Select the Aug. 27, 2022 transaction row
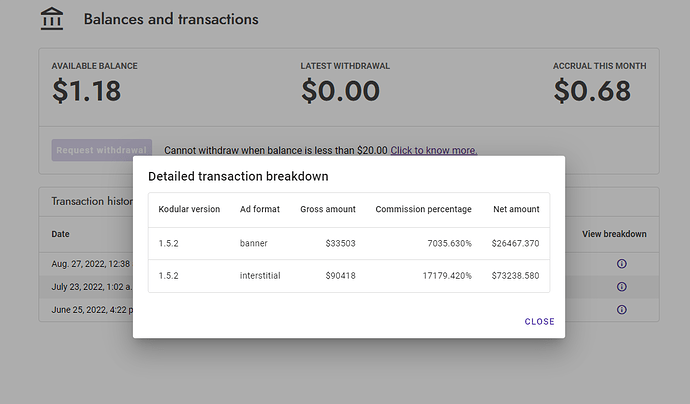 point(90,264)
